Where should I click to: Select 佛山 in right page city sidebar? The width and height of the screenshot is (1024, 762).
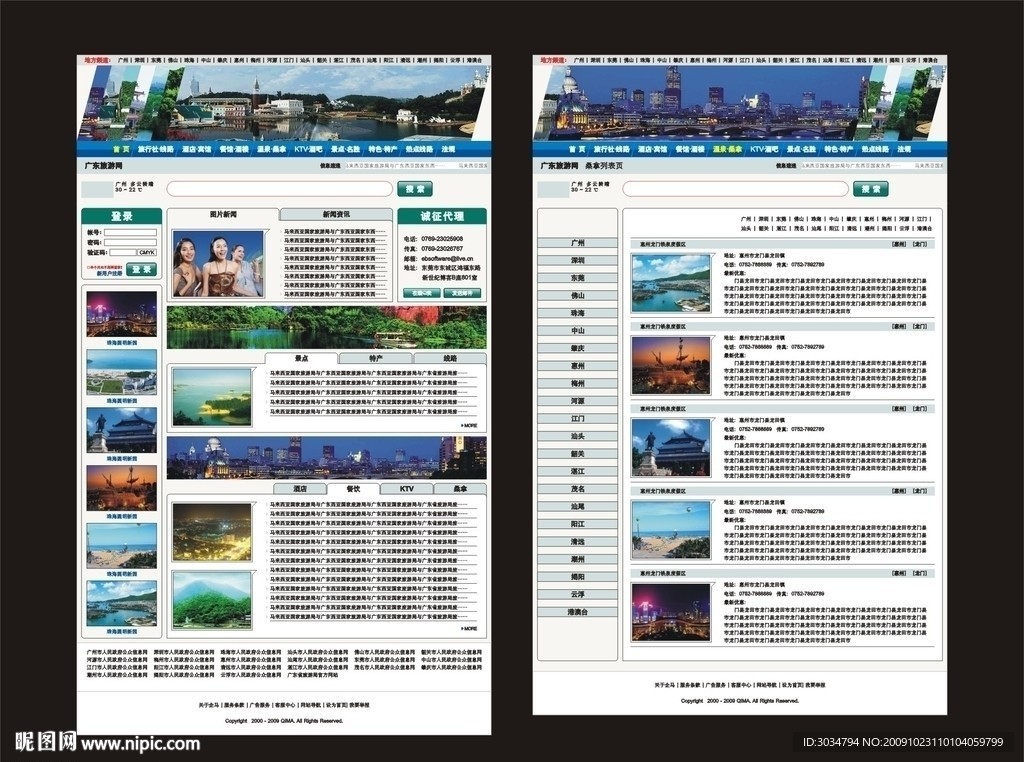tap(577, 296)
